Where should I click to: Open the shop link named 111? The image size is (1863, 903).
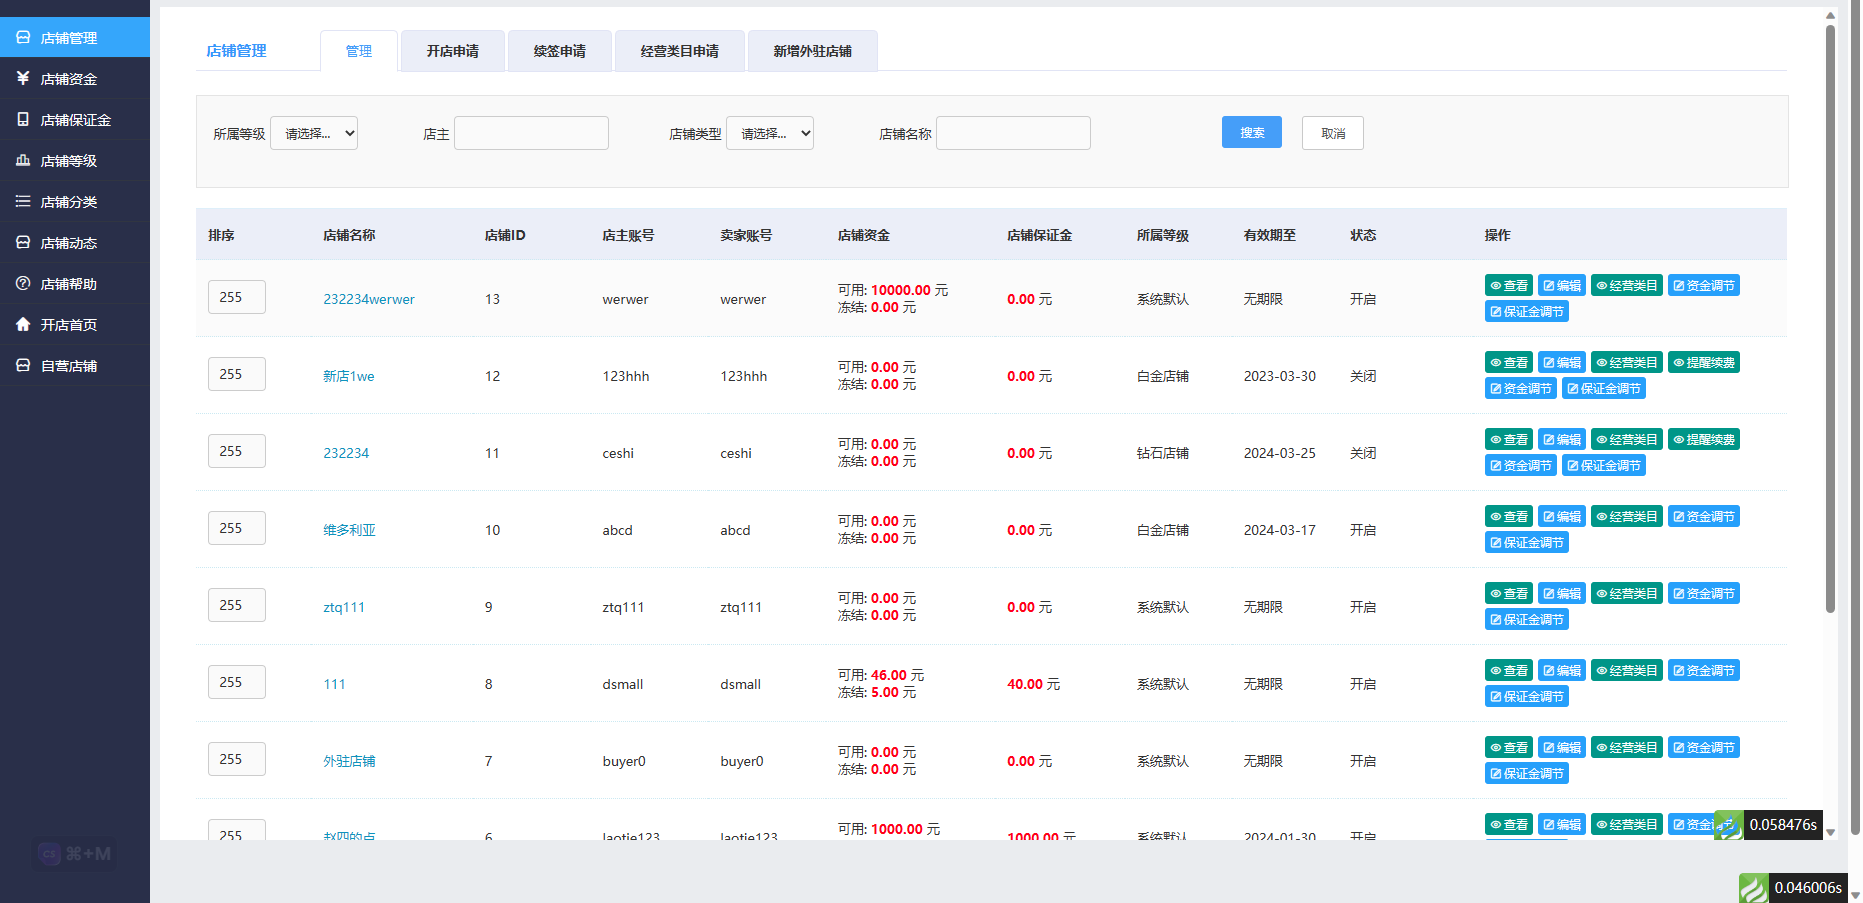tap(334, 684)
